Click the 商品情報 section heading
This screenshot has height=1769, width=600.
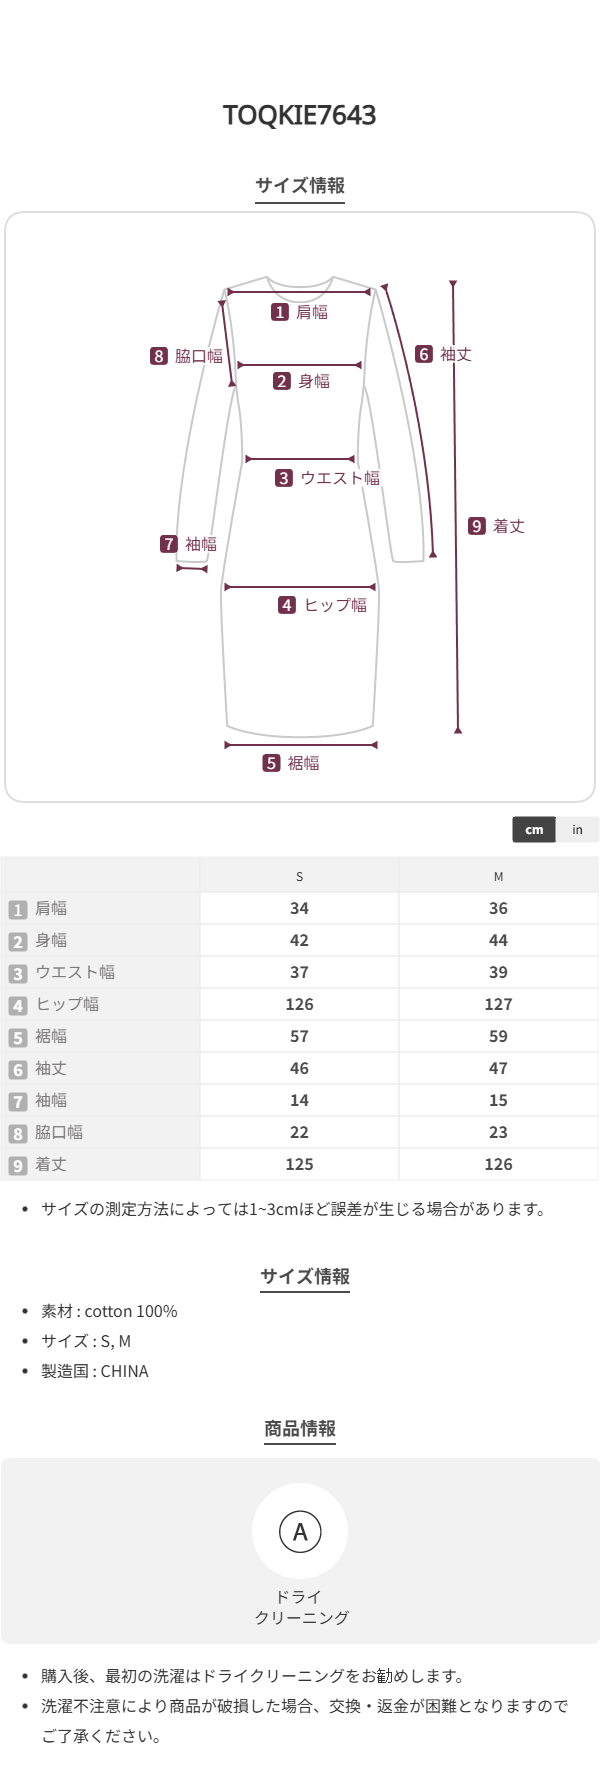[300, 1428]
